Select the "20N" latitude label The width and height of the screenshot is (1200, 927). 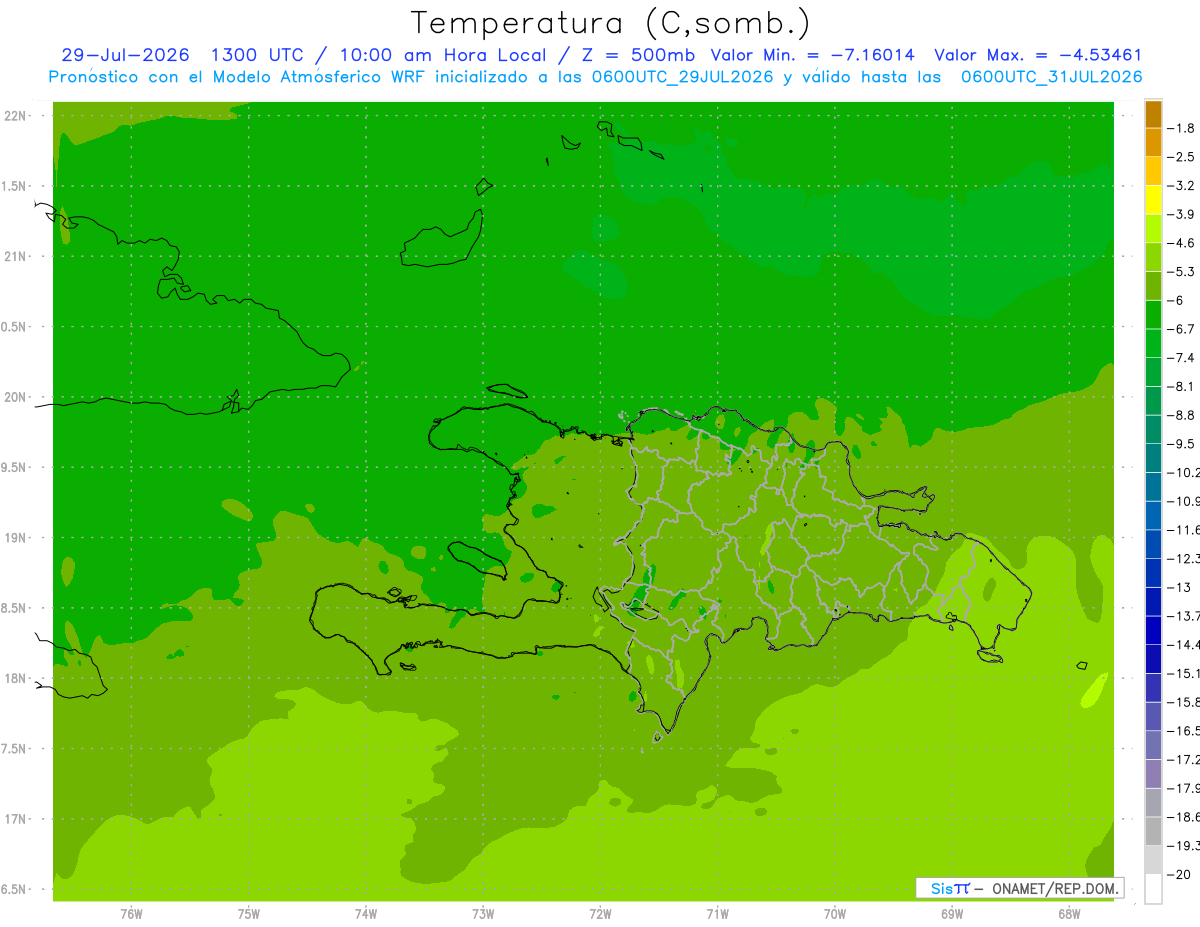click(x=16, y=397)
